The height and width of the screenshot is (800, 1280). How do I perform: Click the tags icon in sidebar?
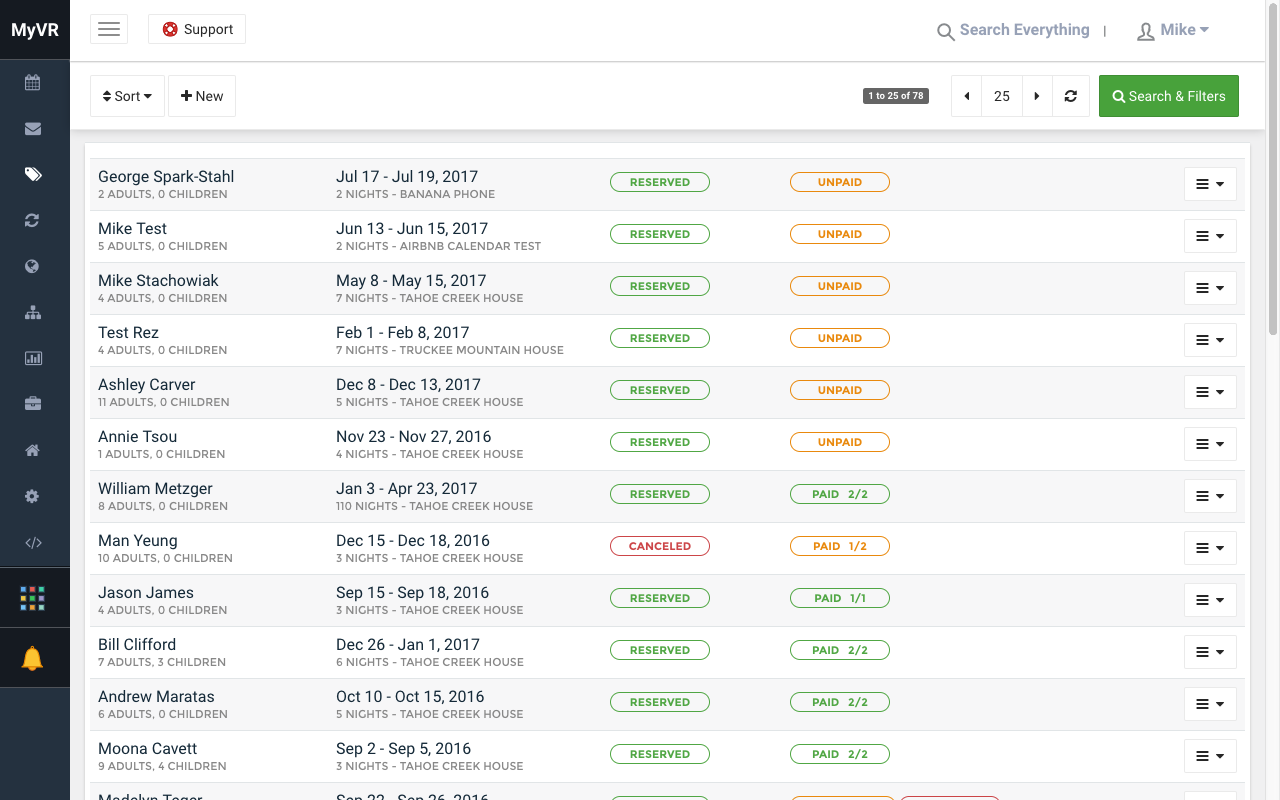(33, 175)
